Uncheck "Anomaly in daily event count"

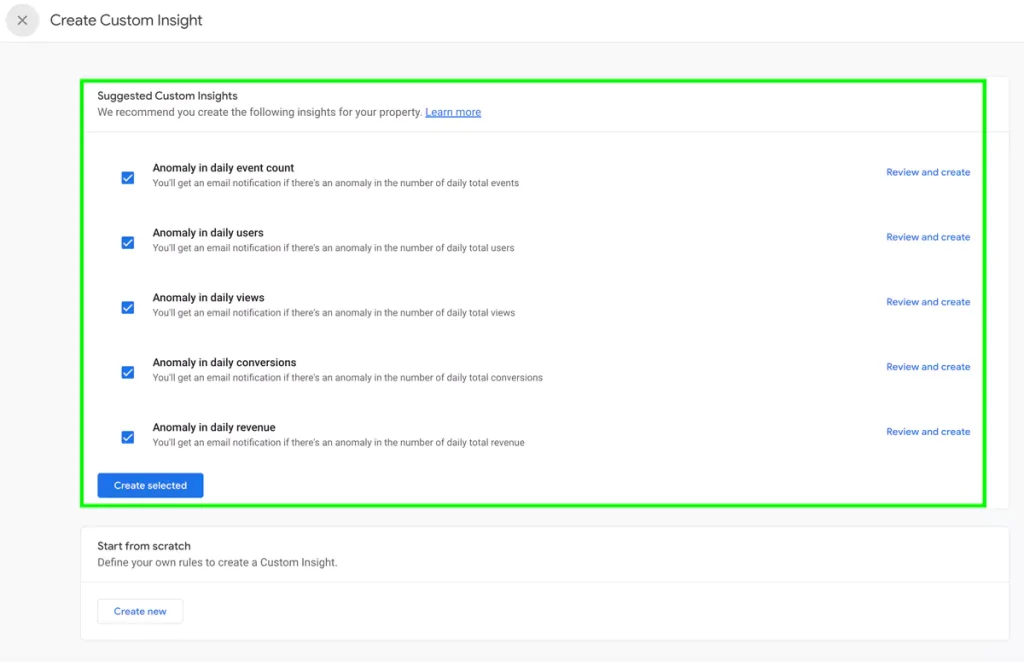pos(127,177)
